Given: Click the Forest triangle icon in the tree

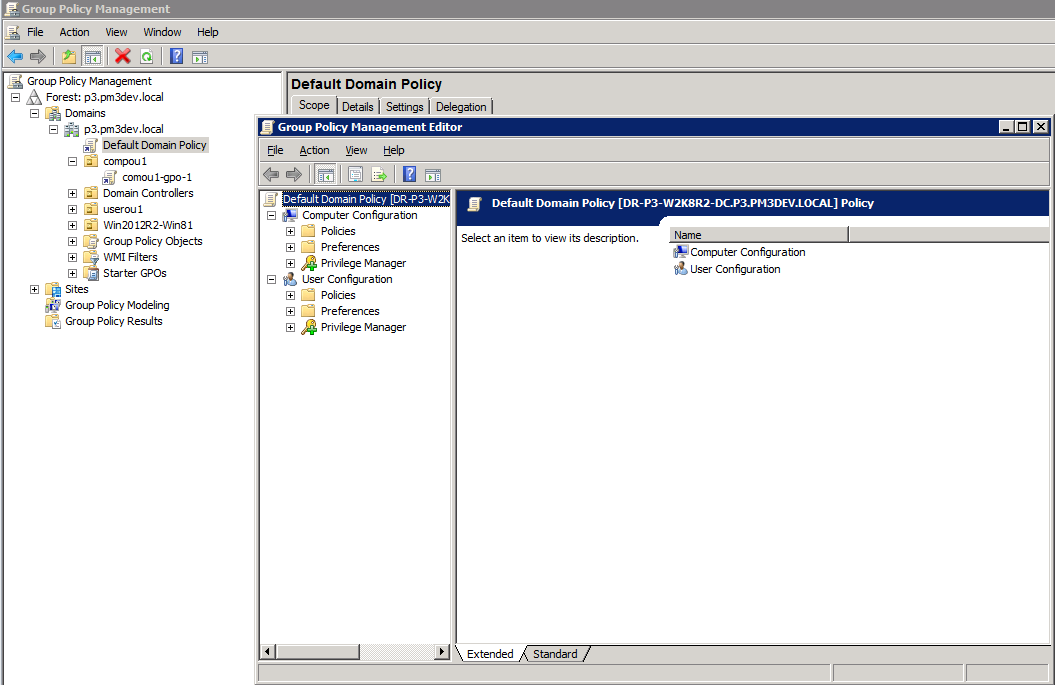Looking at the screenshot, I should coord(34,98).
